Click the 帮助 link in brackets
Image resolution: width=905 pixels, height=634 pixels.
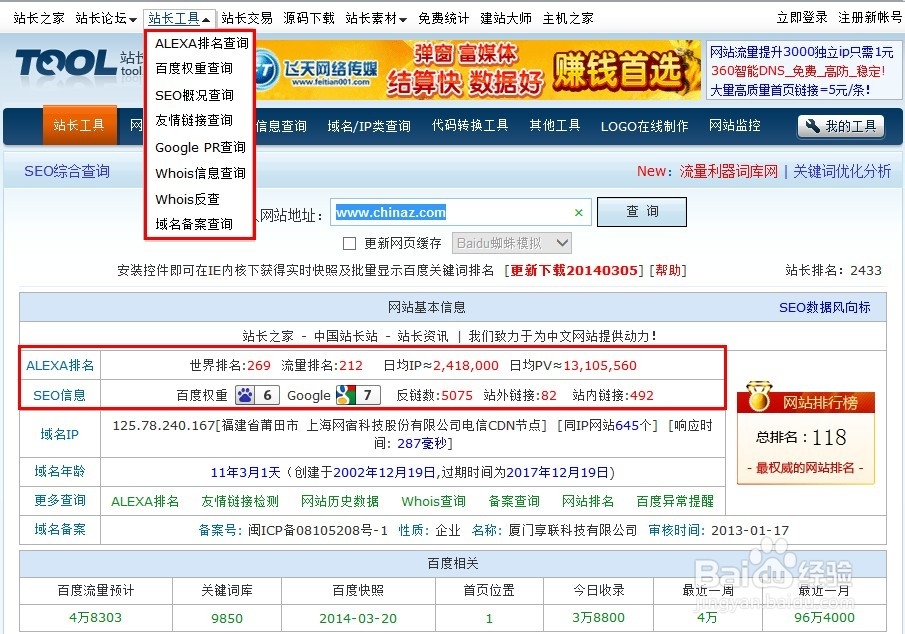pos(668,270)
